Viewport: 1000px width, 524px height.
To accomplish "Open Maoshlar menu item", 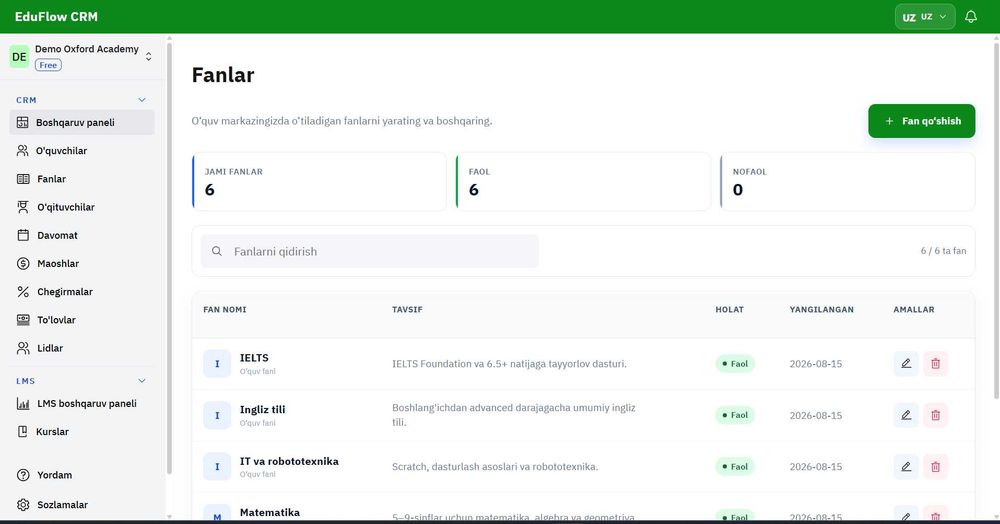I will (82, 263).
